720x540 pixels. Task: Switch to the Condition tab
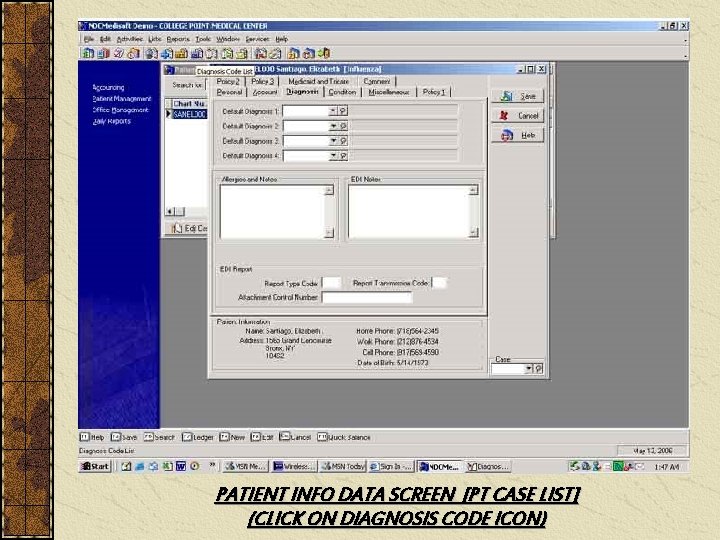(342, 92)
